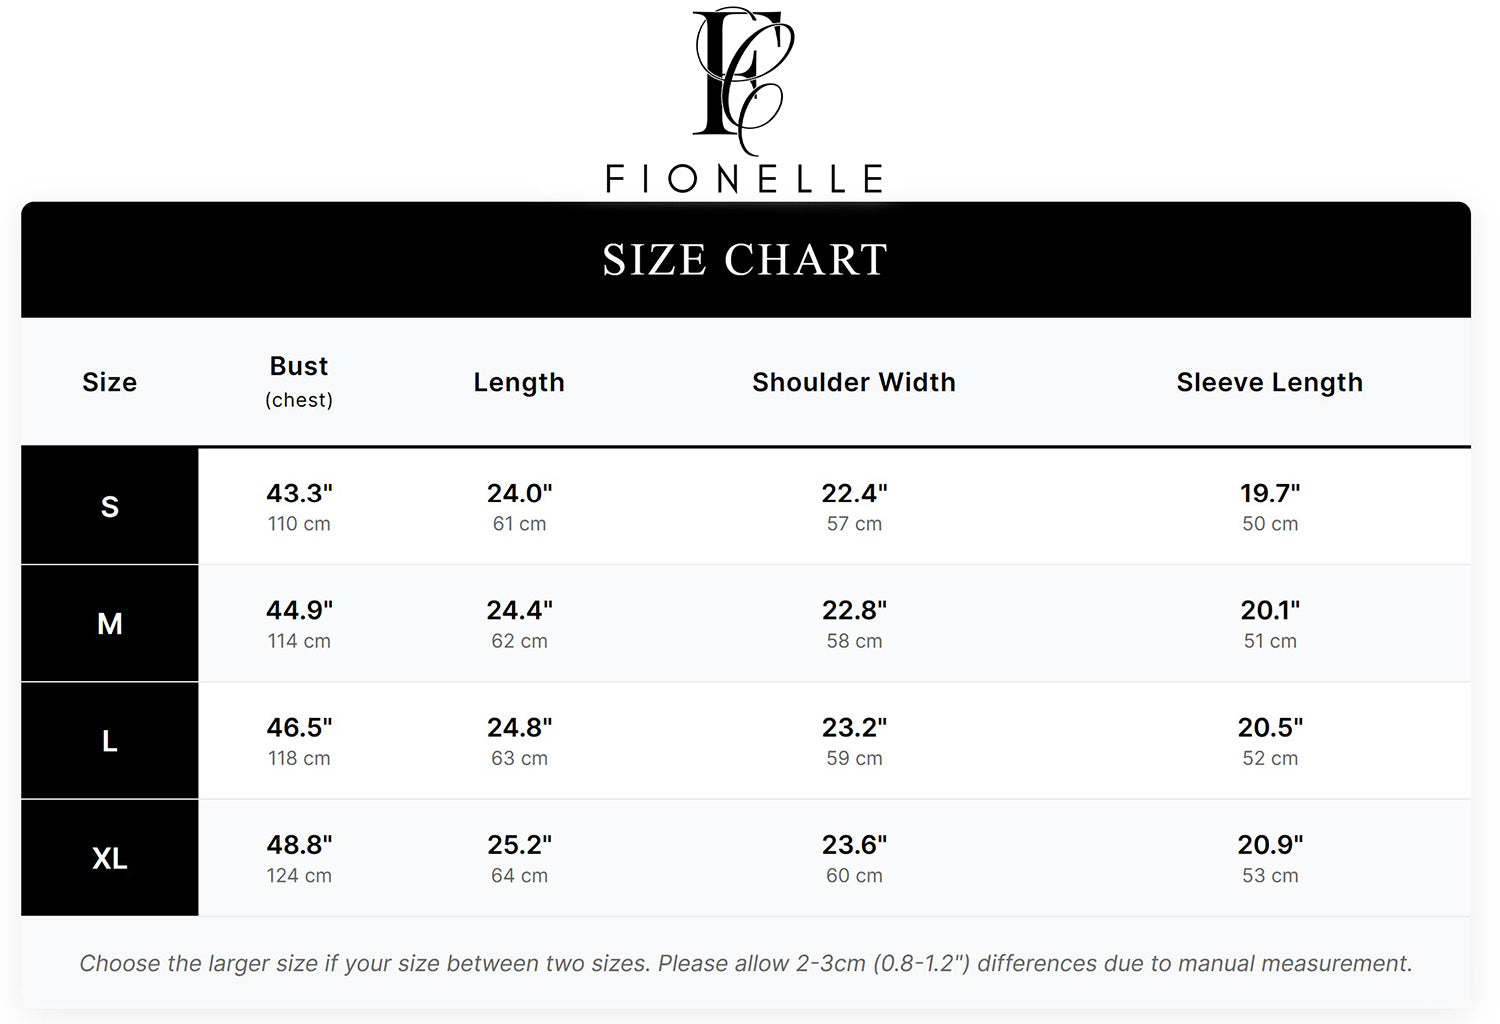Click the 20.9" sleeve length for XL

pos(1270,845)
